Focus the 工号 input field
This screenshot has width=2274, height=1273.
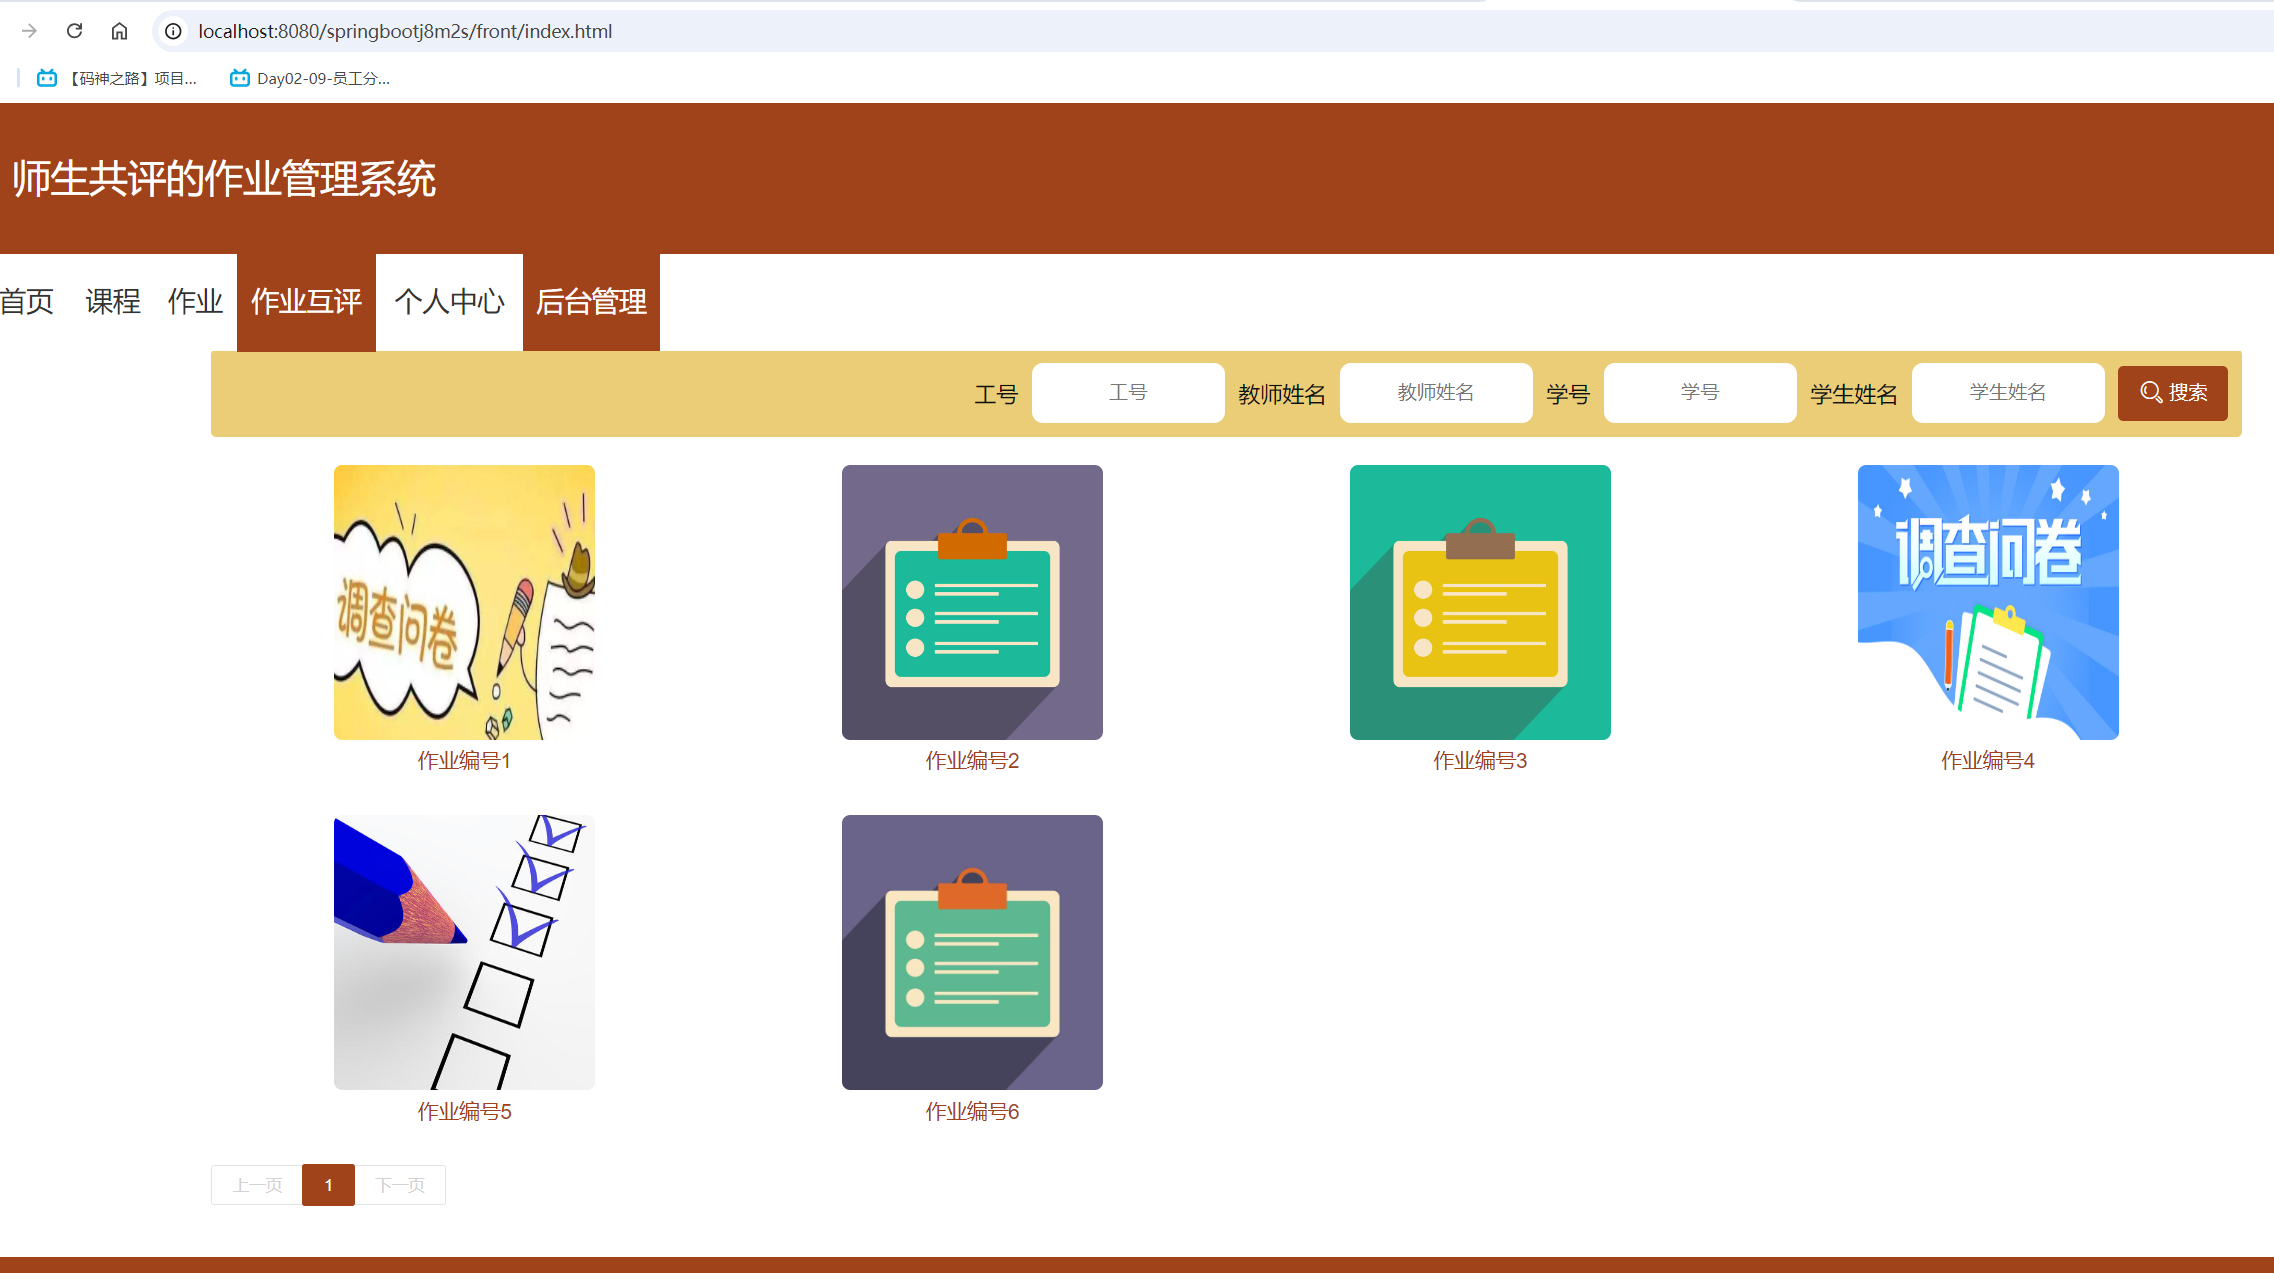pos(1127,393)
